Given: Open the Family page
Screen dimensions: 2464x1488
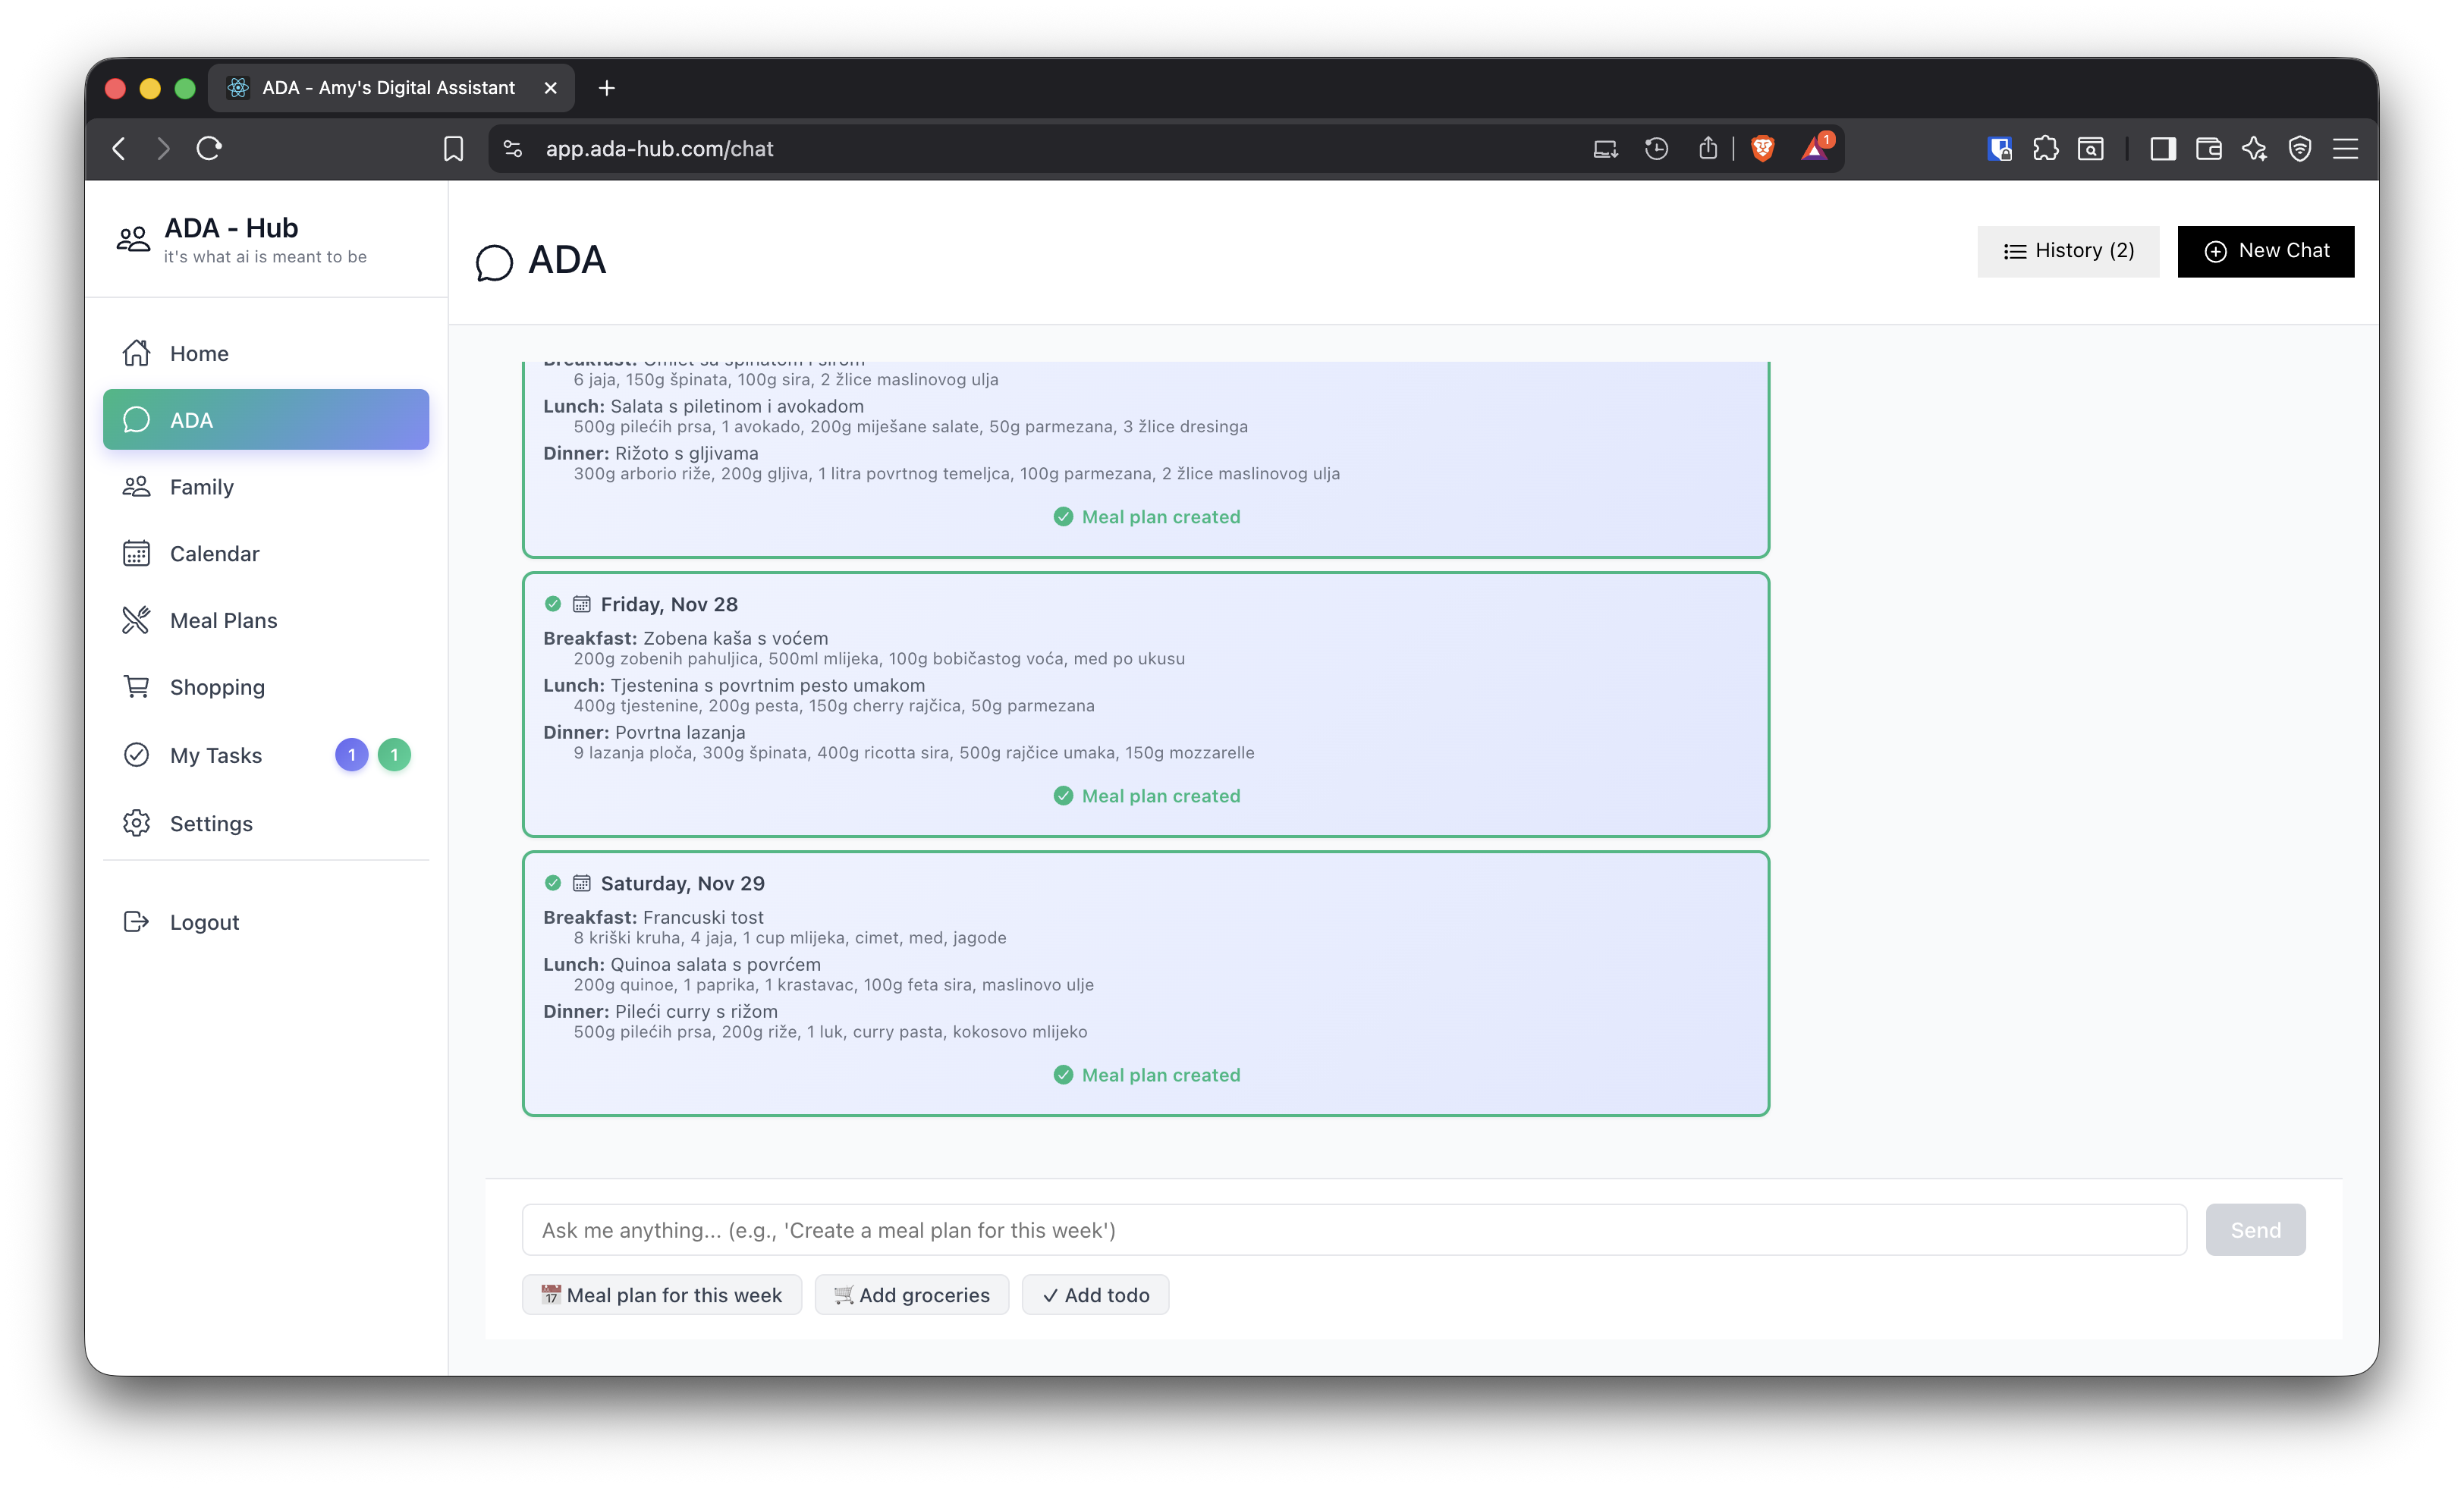Looking at the screenshot, I should pos(201,487).
